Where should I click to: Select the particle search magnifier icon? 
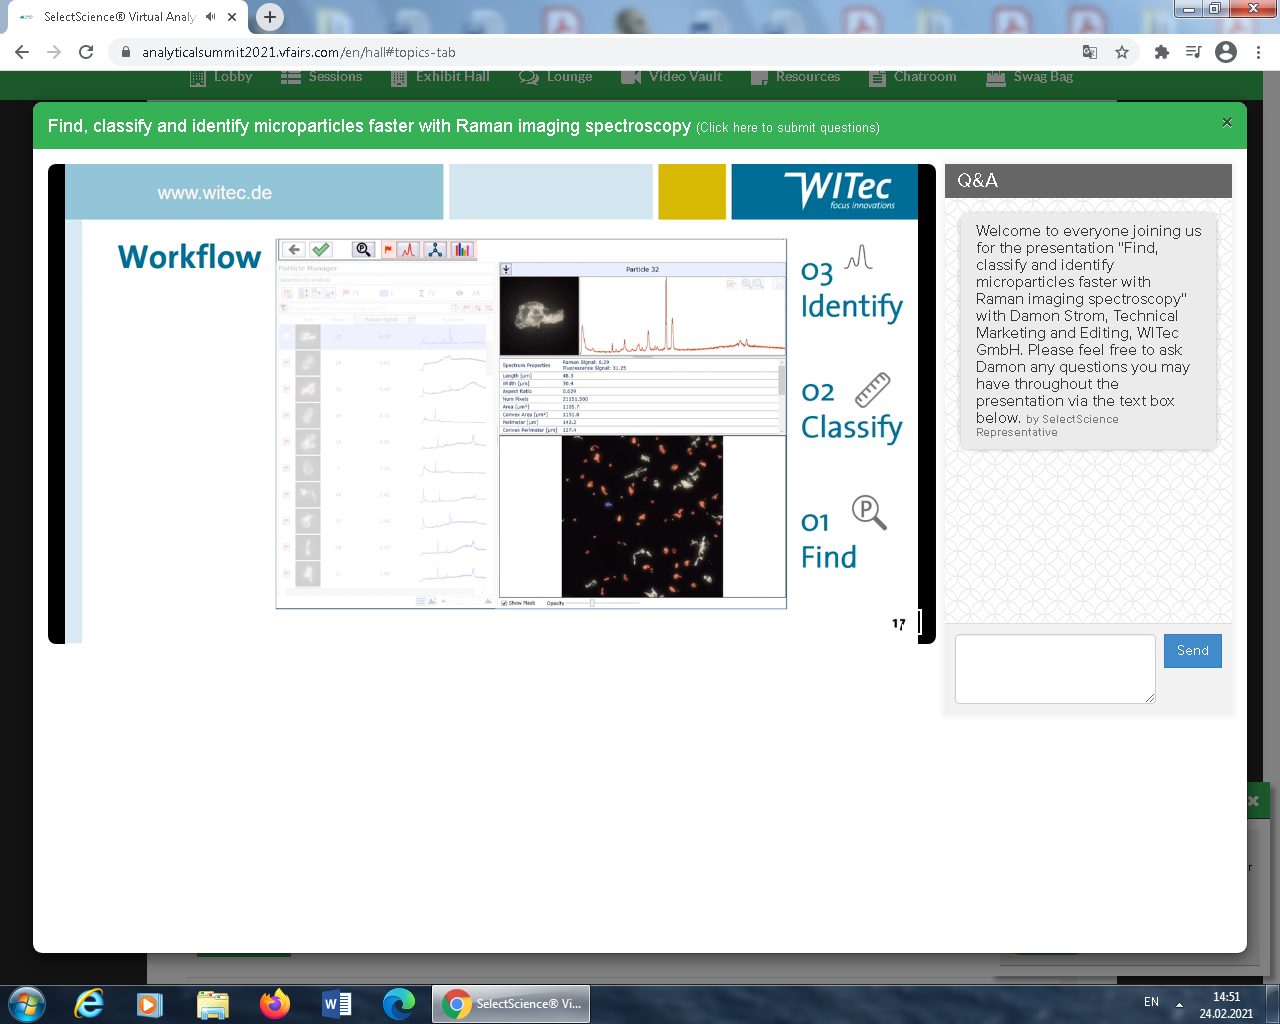coord(364,250)
